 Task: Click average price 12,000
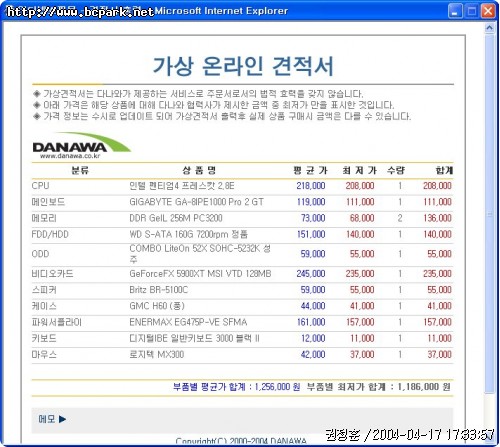[x=313, y=338]
